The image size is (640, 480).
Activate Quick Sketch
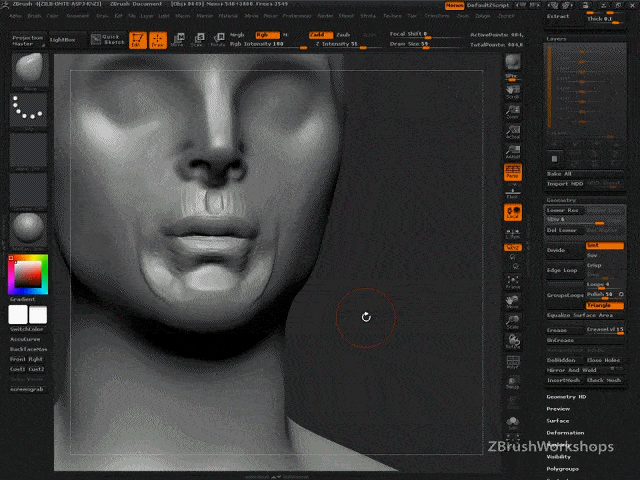107,40
